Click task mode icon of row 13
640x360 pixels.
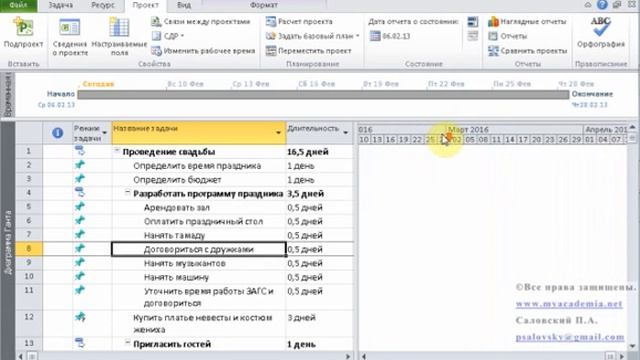coord(80,343)
